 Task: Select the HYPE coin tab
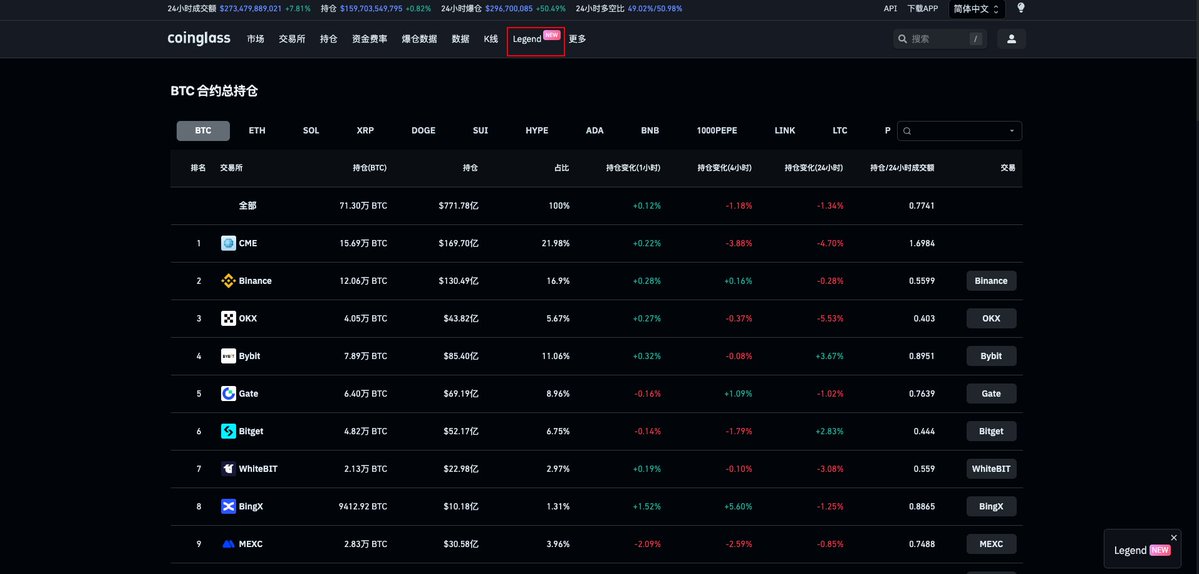click(537, 131)
